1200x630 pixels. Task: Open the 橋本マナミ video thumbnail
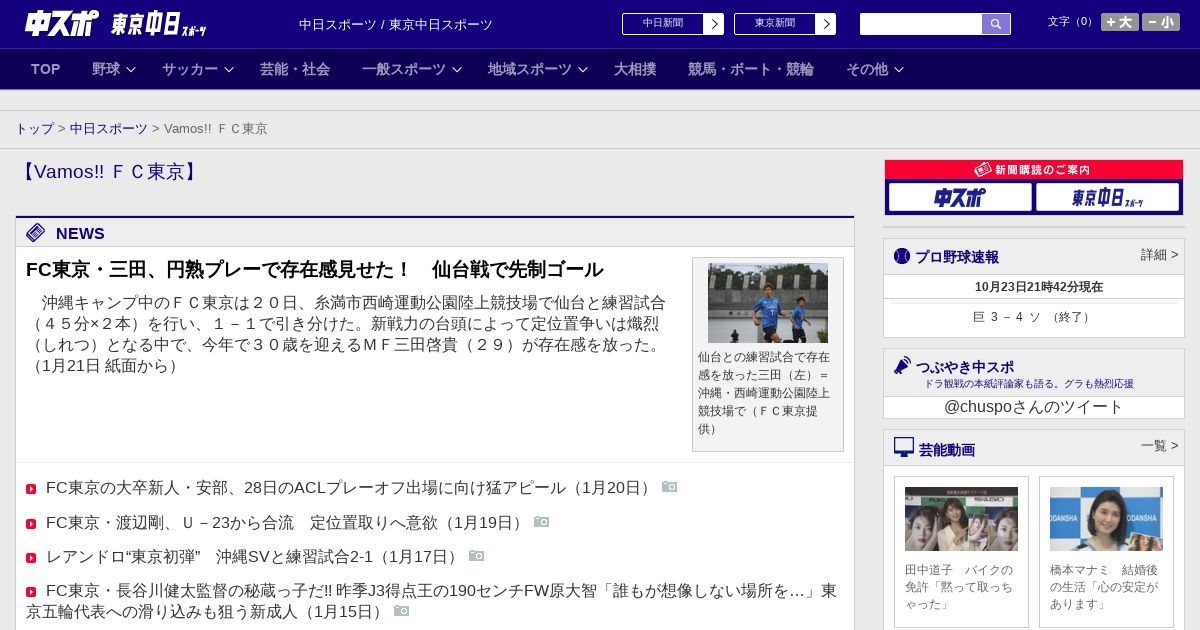point(1106,519)
